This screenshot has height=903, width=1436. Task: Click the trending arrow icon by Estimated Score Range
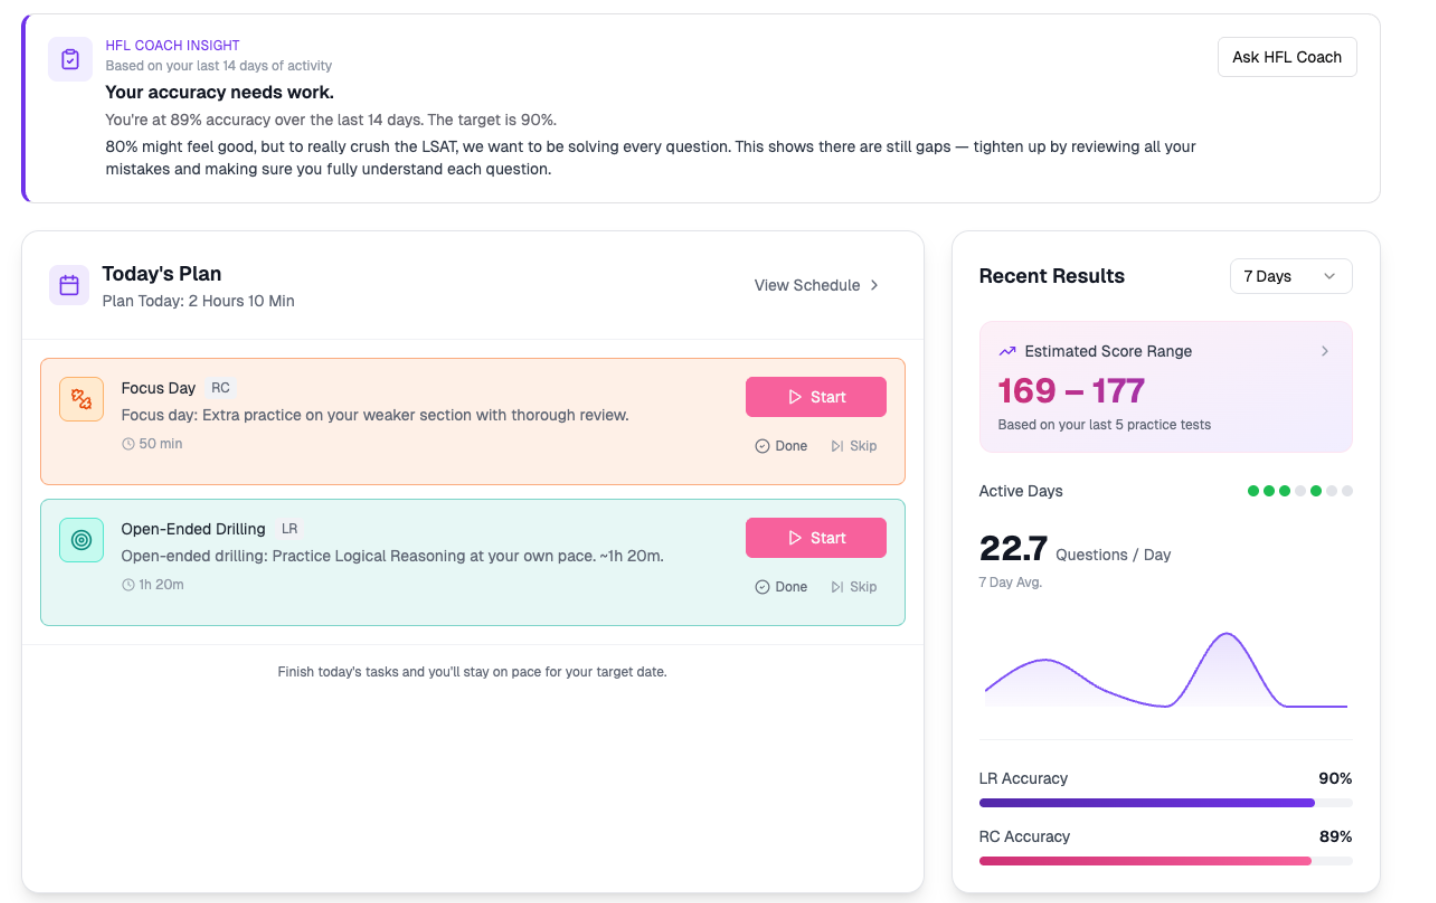point(1007,351)
